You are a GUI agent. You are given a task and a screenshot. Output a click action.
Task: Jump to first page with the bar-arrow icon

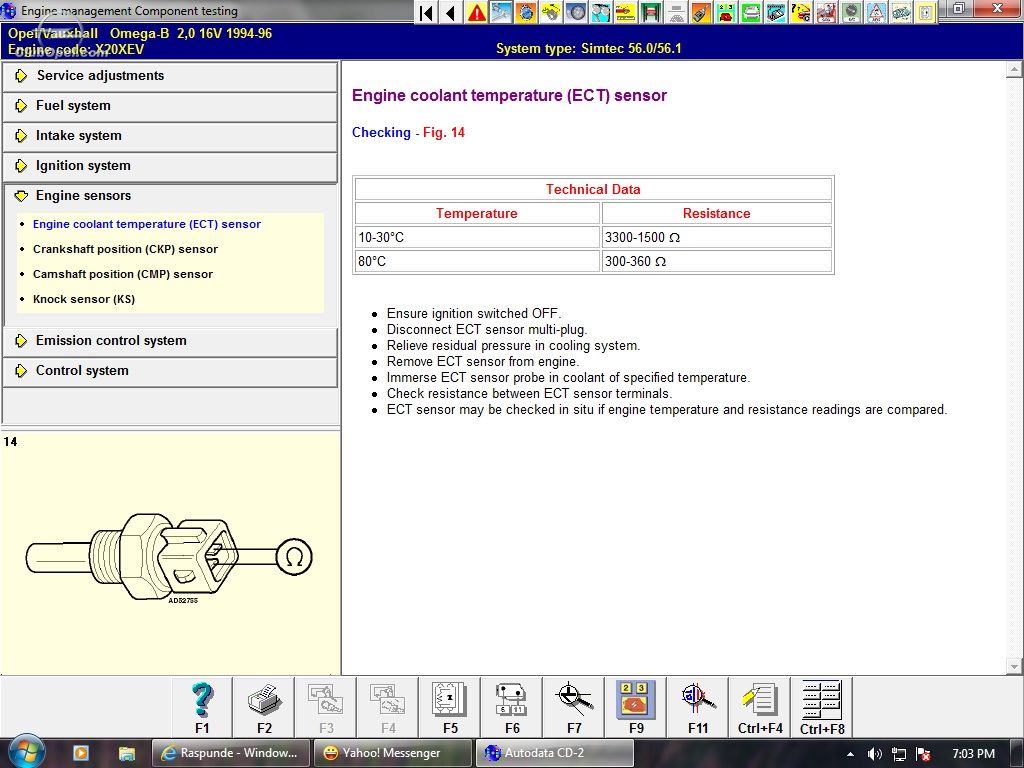(426, 12)
